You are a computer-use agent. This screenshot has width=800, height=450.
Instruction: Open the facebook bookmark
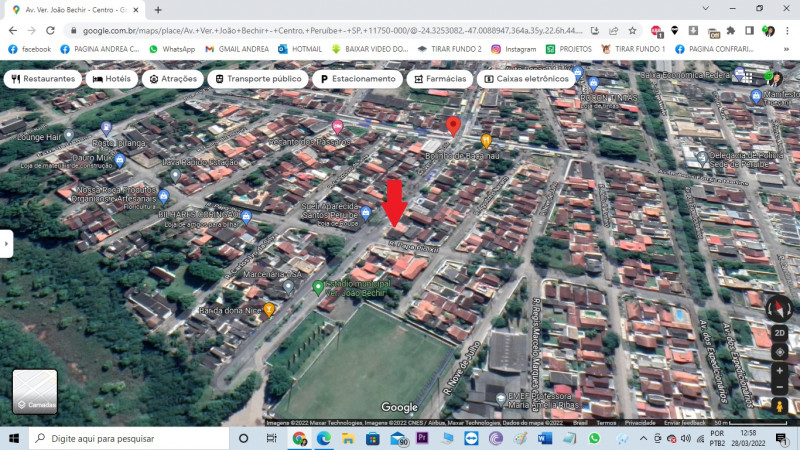coord(30,49)
